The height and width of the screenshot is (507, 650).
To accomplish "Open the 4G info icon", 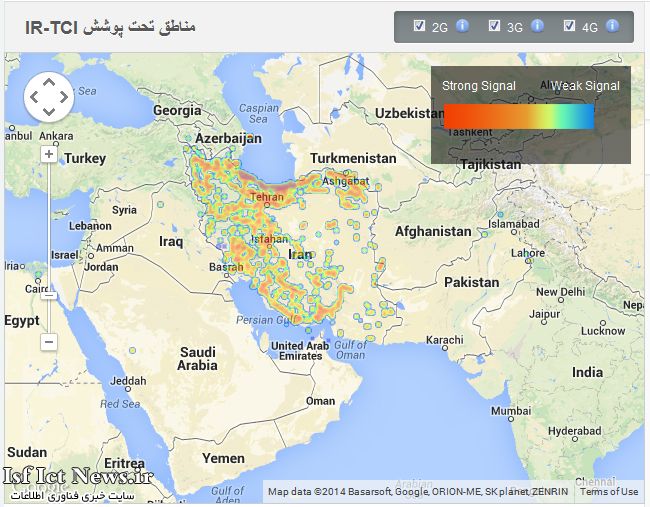I will tap(613, 26).
